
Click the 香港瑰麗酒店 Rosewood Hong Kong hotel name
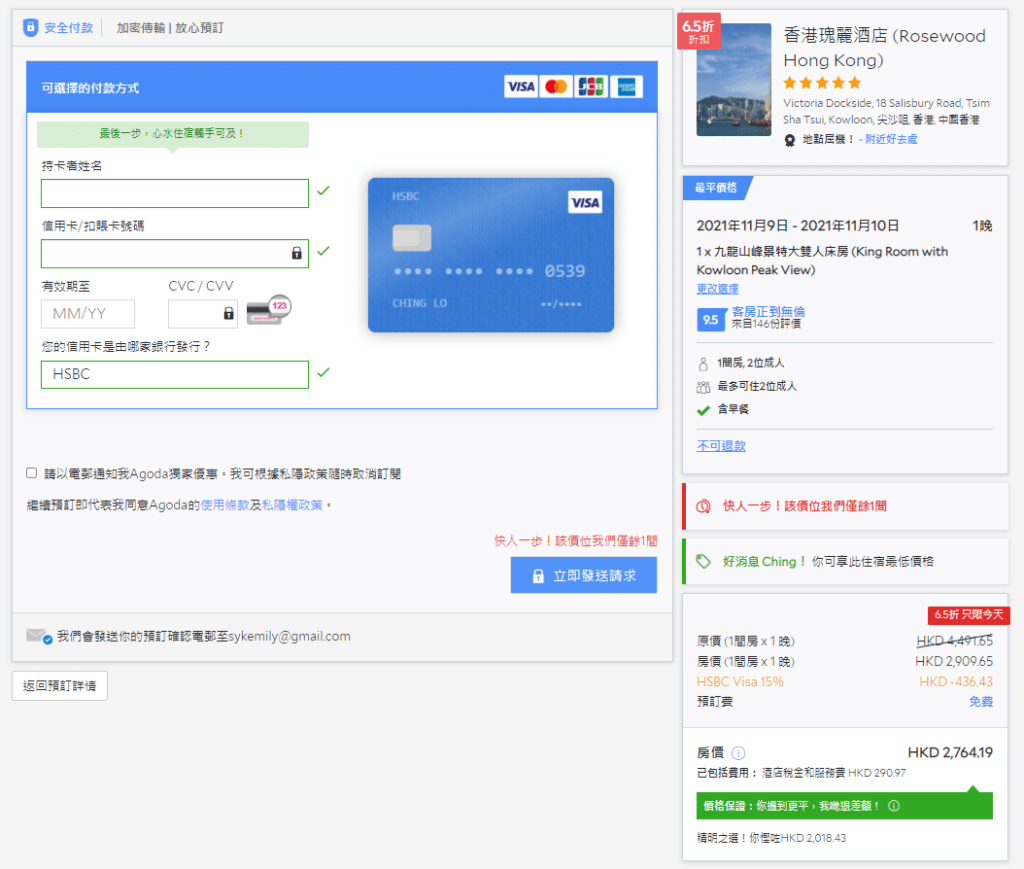884,48
